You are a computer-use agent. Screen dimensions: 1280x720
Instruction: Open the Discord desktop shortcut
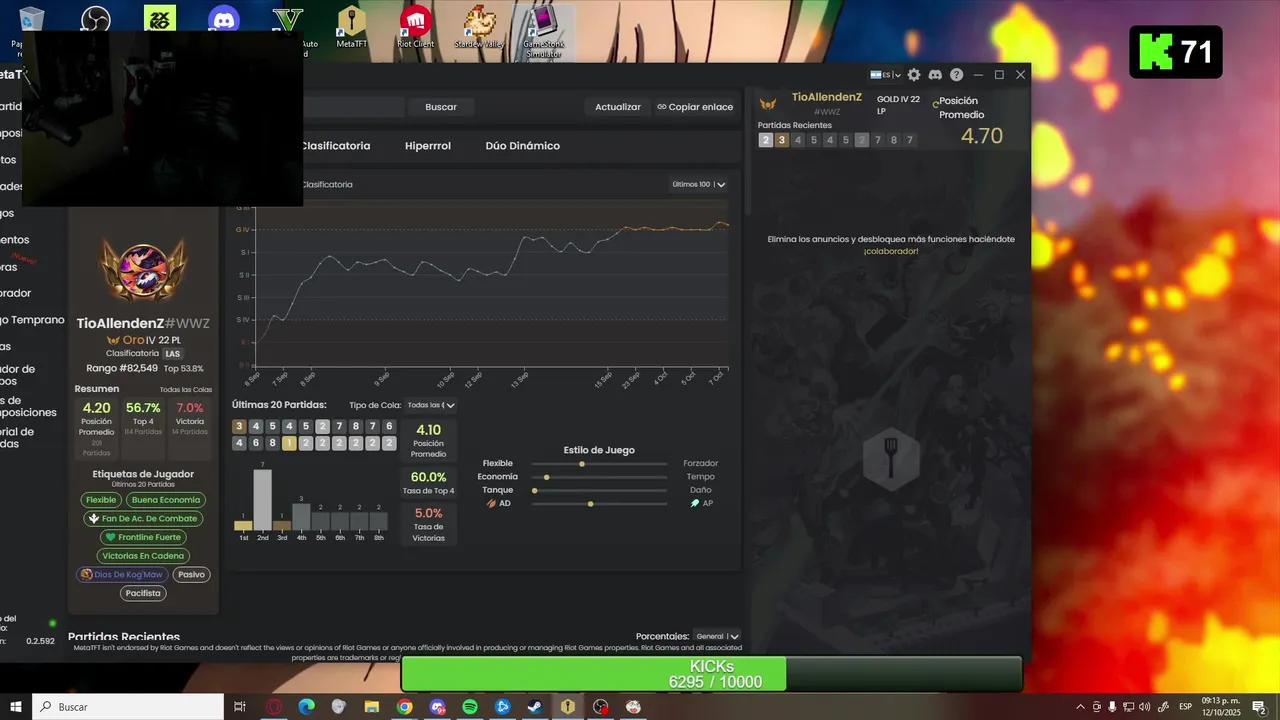224,20
